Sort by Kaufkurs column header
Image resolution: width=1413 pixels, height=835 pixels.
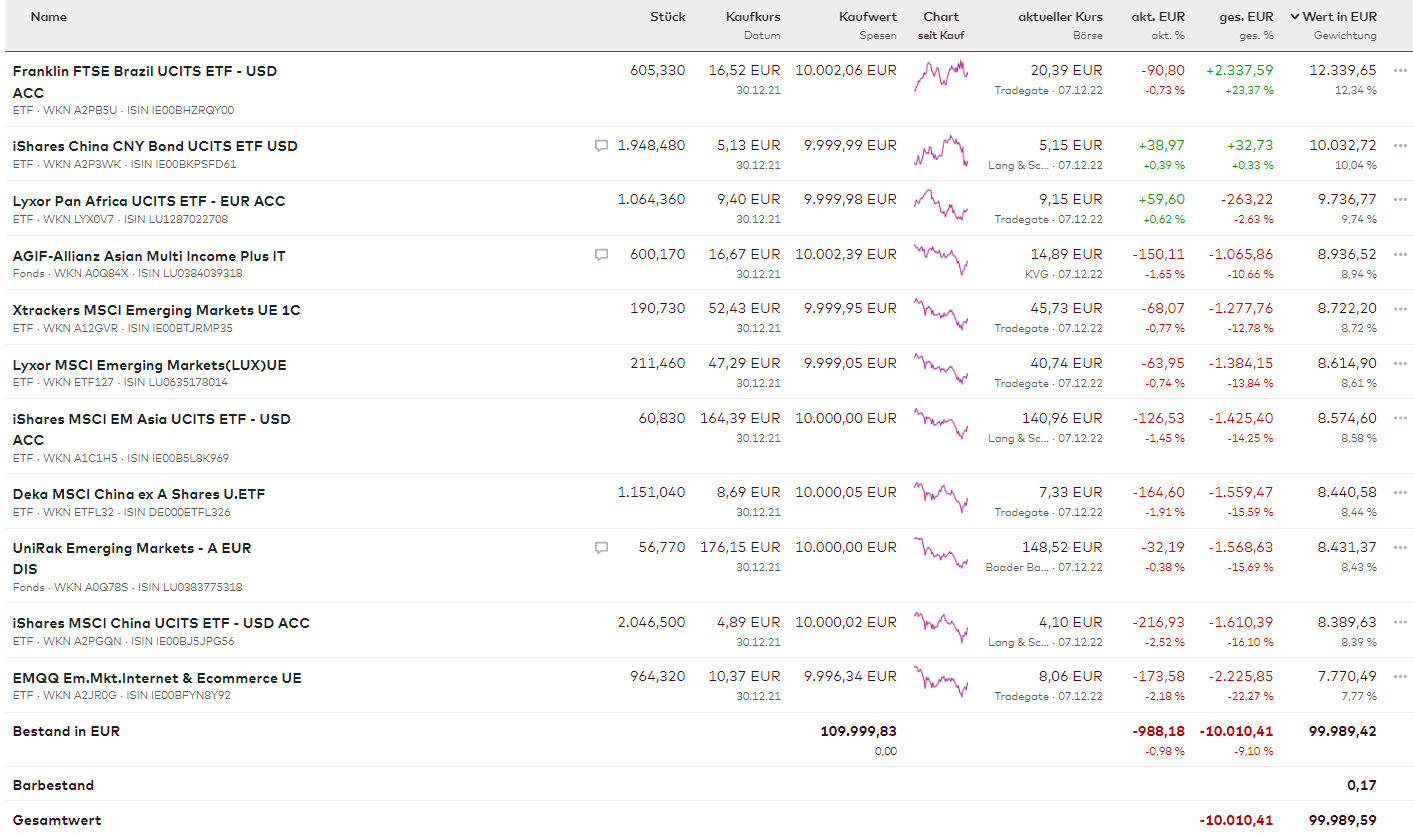click(753, 17)
